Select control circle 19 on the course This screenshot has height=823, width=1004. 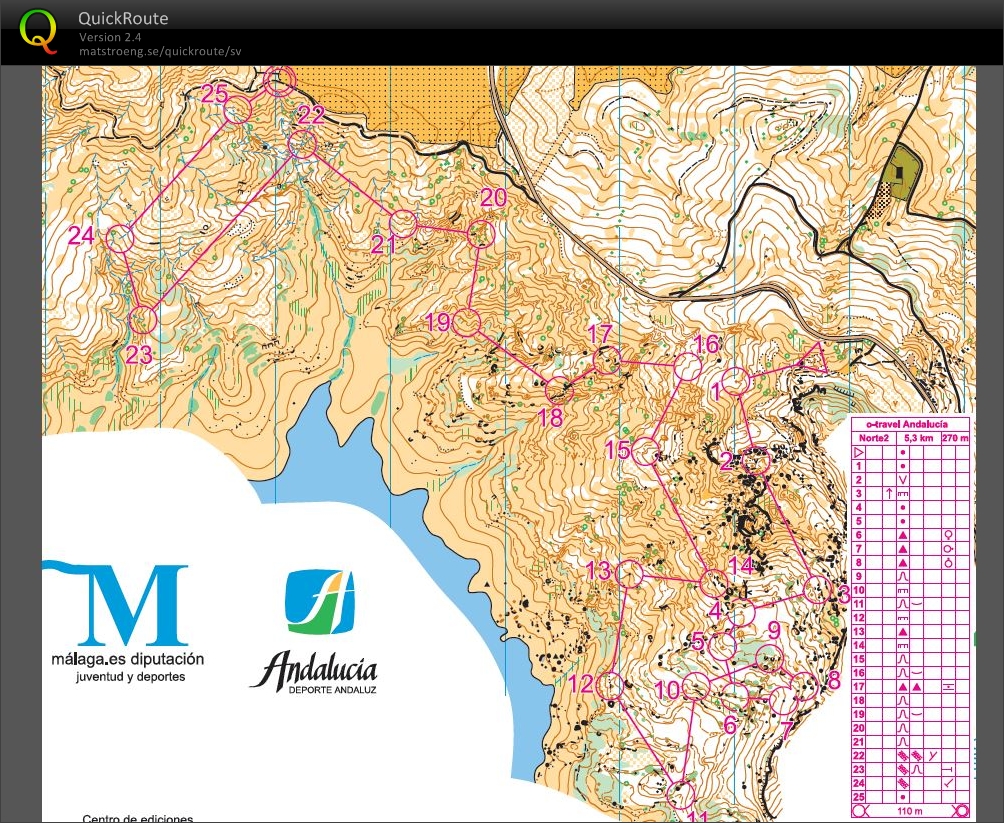click(x=466, y=322)
